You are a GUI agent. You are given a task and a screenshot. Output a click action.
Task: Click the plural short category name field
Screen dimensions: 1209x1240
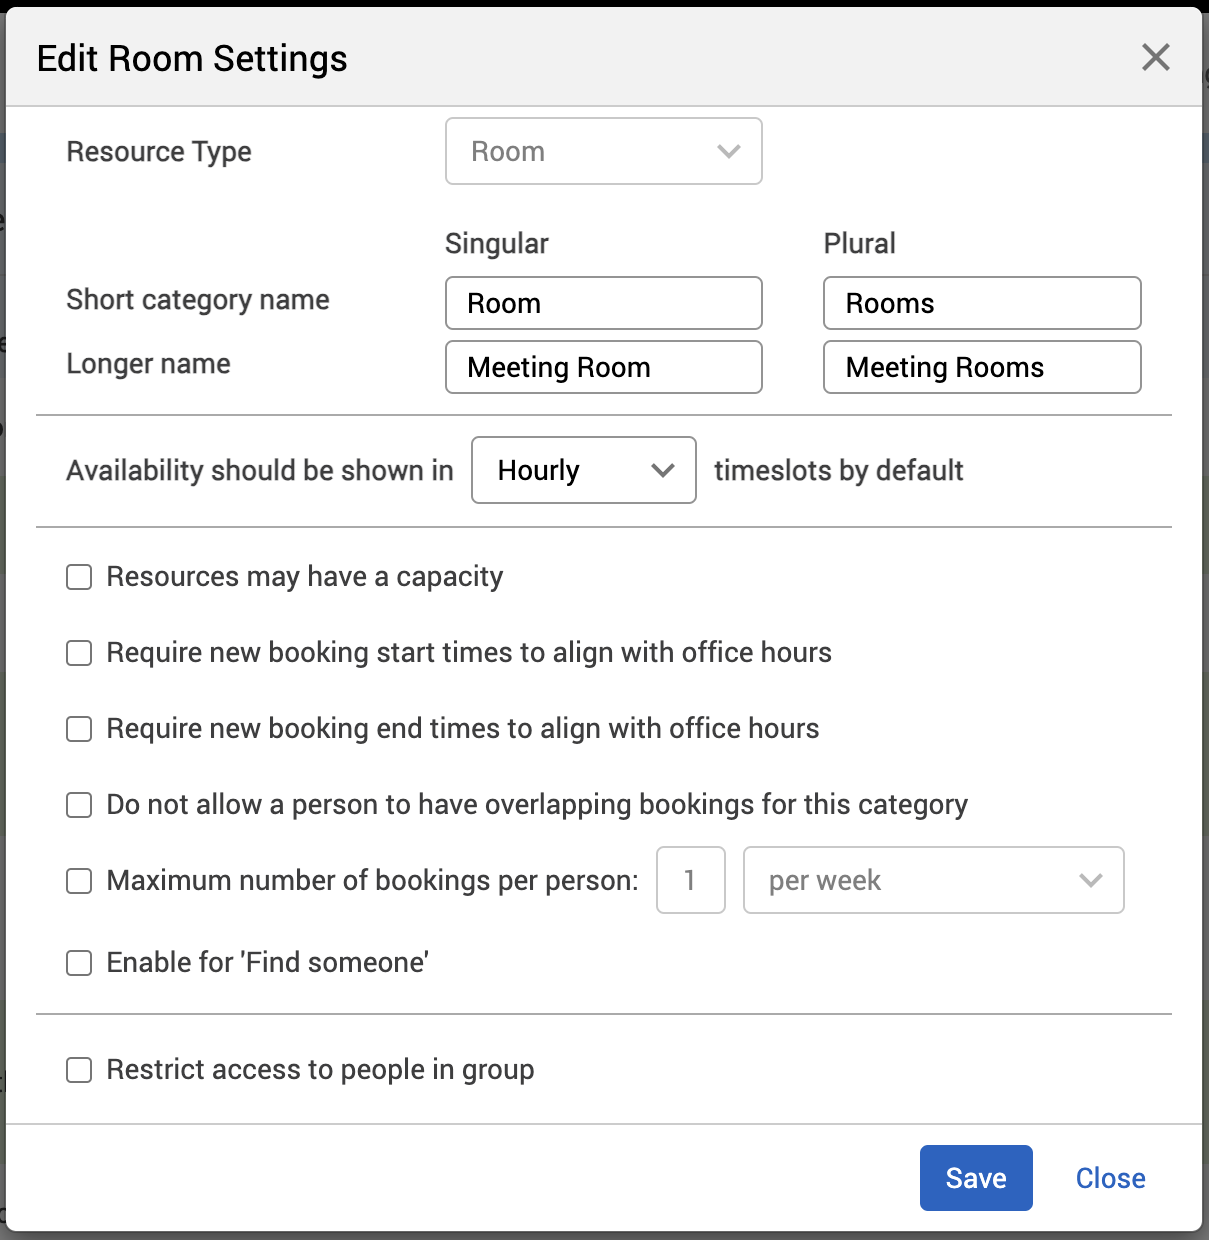click(x=981, y=303)
